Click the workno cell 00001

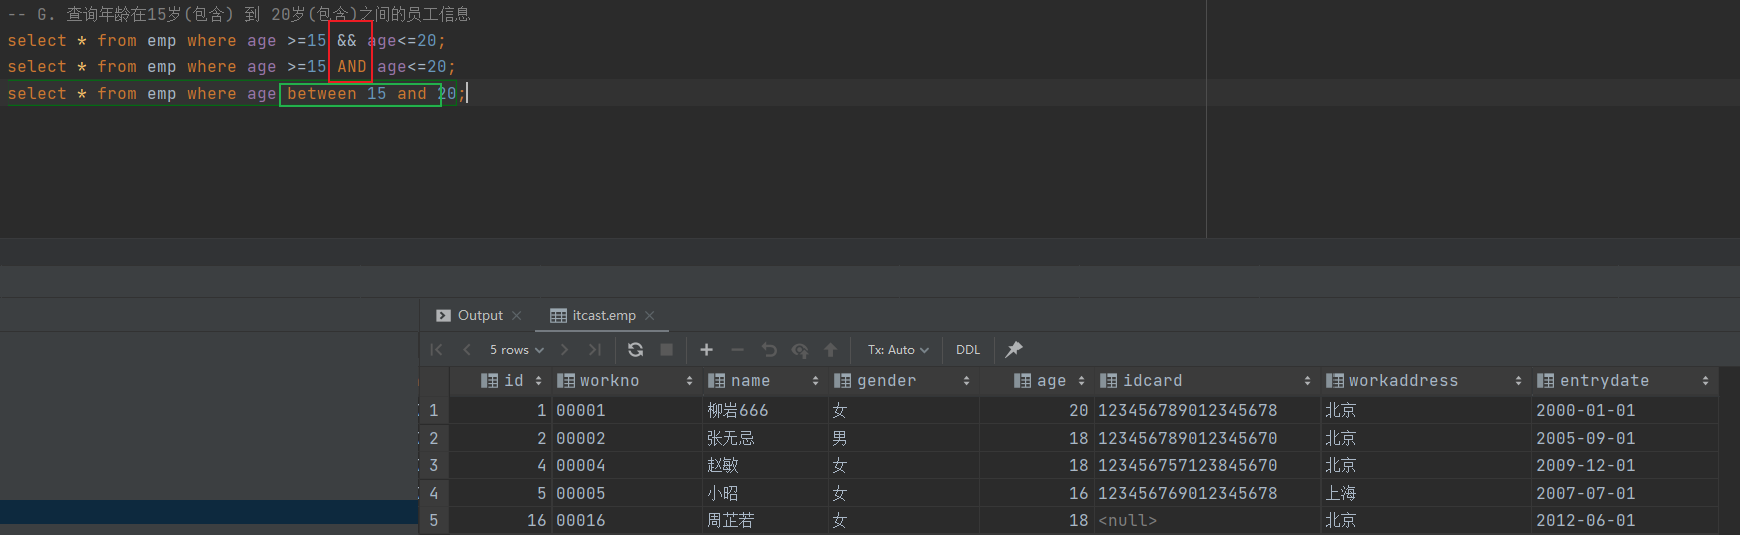[x=625, y=411]
